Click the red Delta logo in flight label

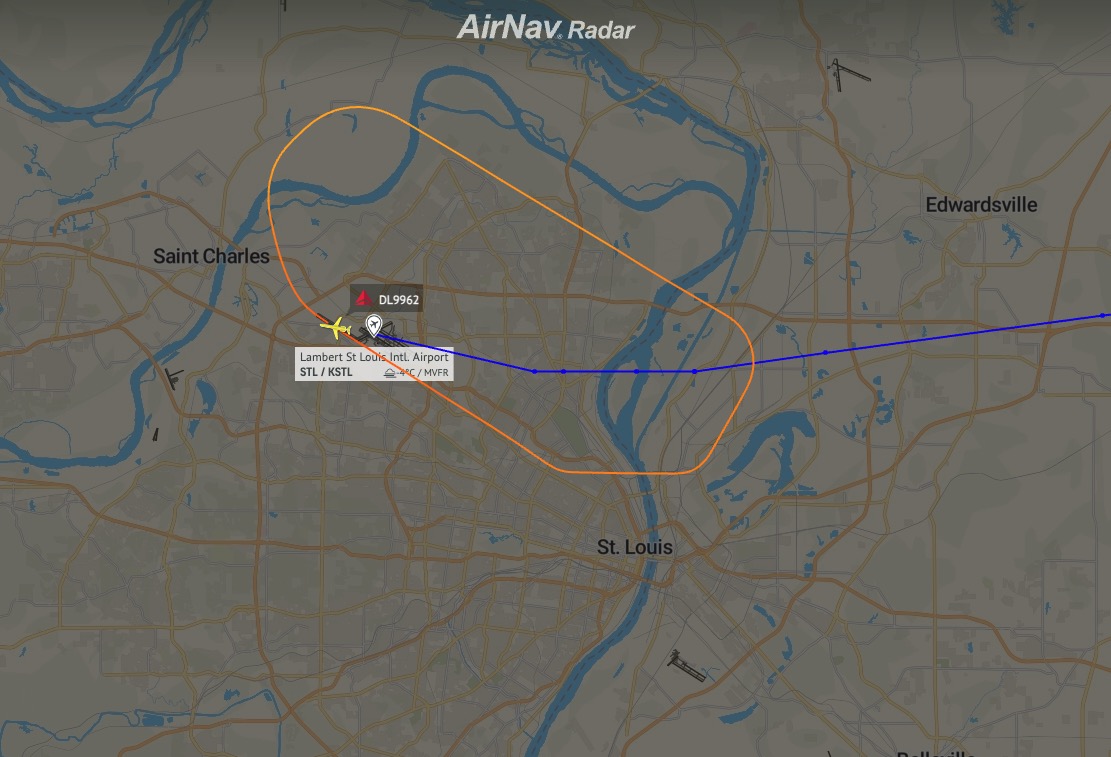pos(364,299)
